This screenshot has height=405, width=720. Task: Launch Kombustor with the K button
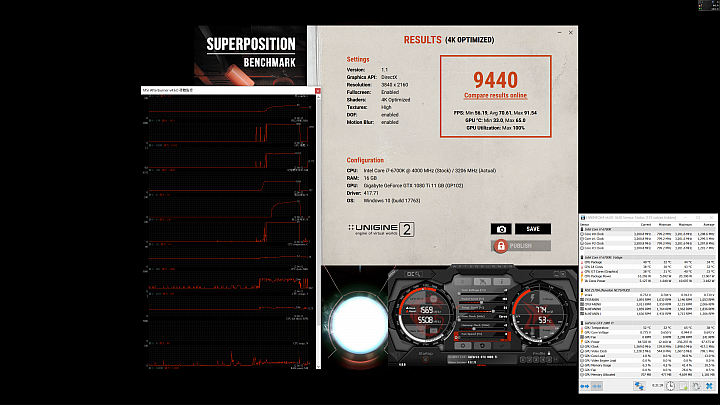[462, 281]
